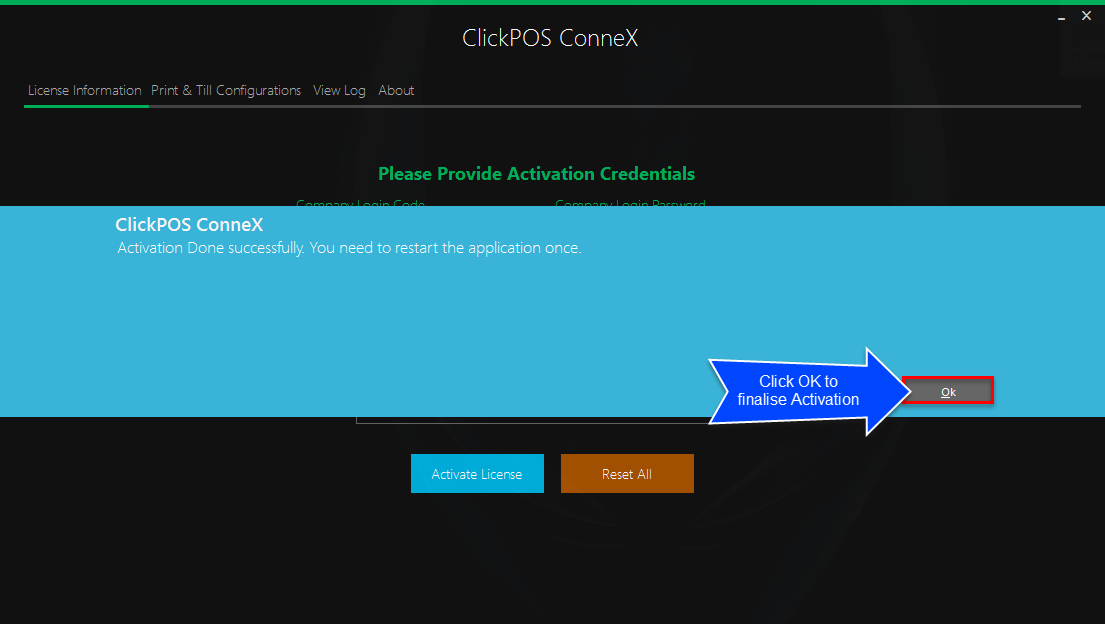Minimize the ClickPOS ConneX window
This screenshot has height=624, width=1105.
tap(1061, 17)
